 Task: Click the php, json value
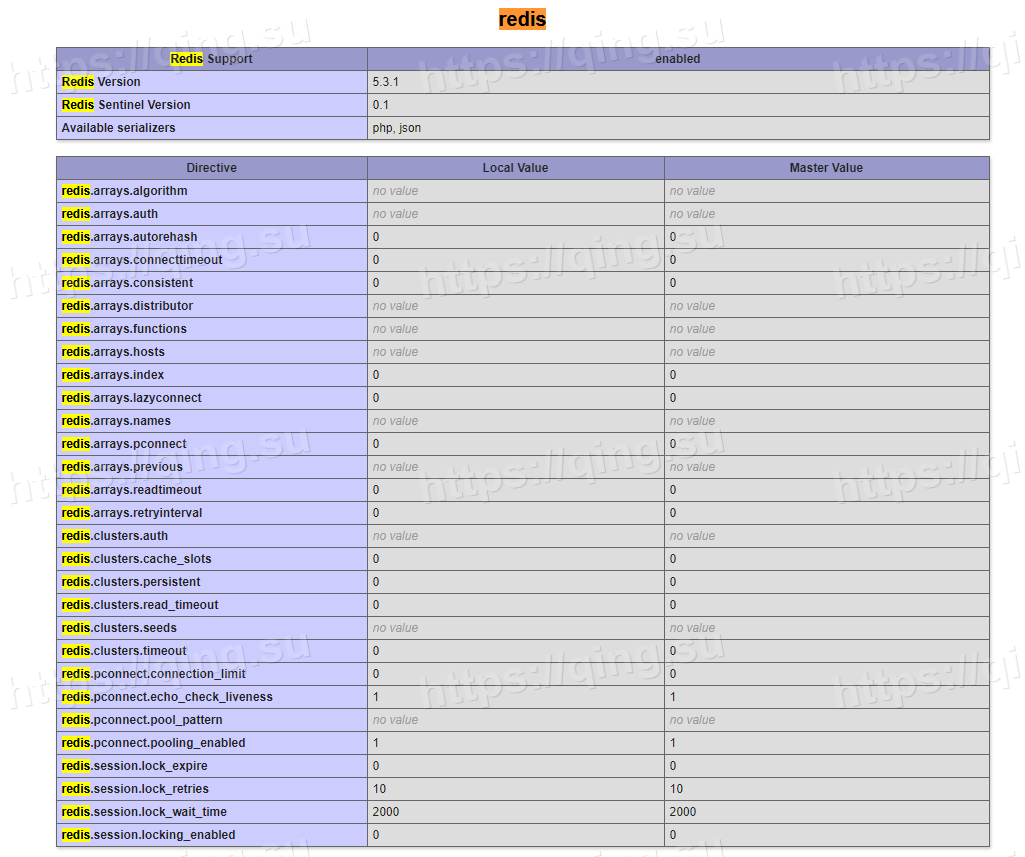click(x=397, y=127)
